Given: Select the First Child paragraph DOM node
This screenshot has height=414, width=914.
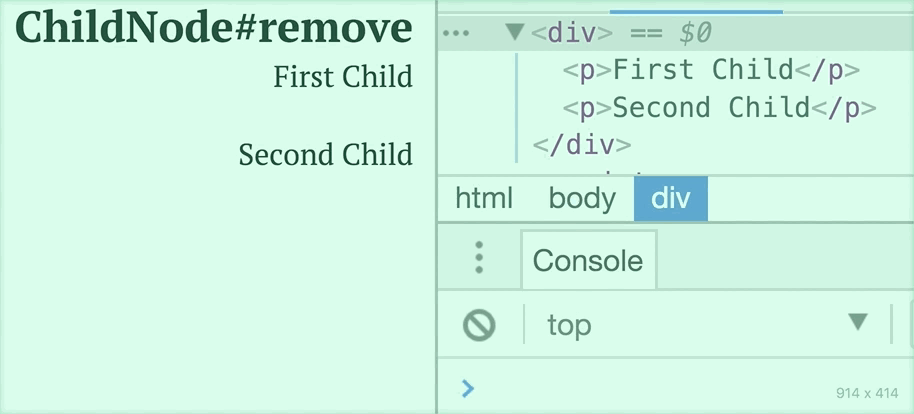Looking at the screenshot, I should tap(711, 70).
